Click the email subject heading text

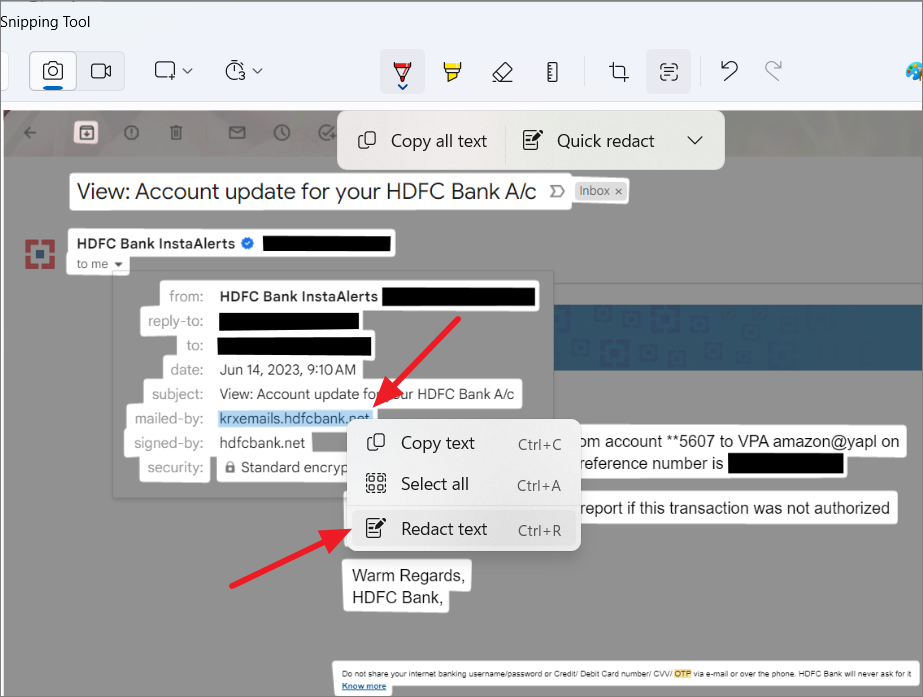(307, 191)
